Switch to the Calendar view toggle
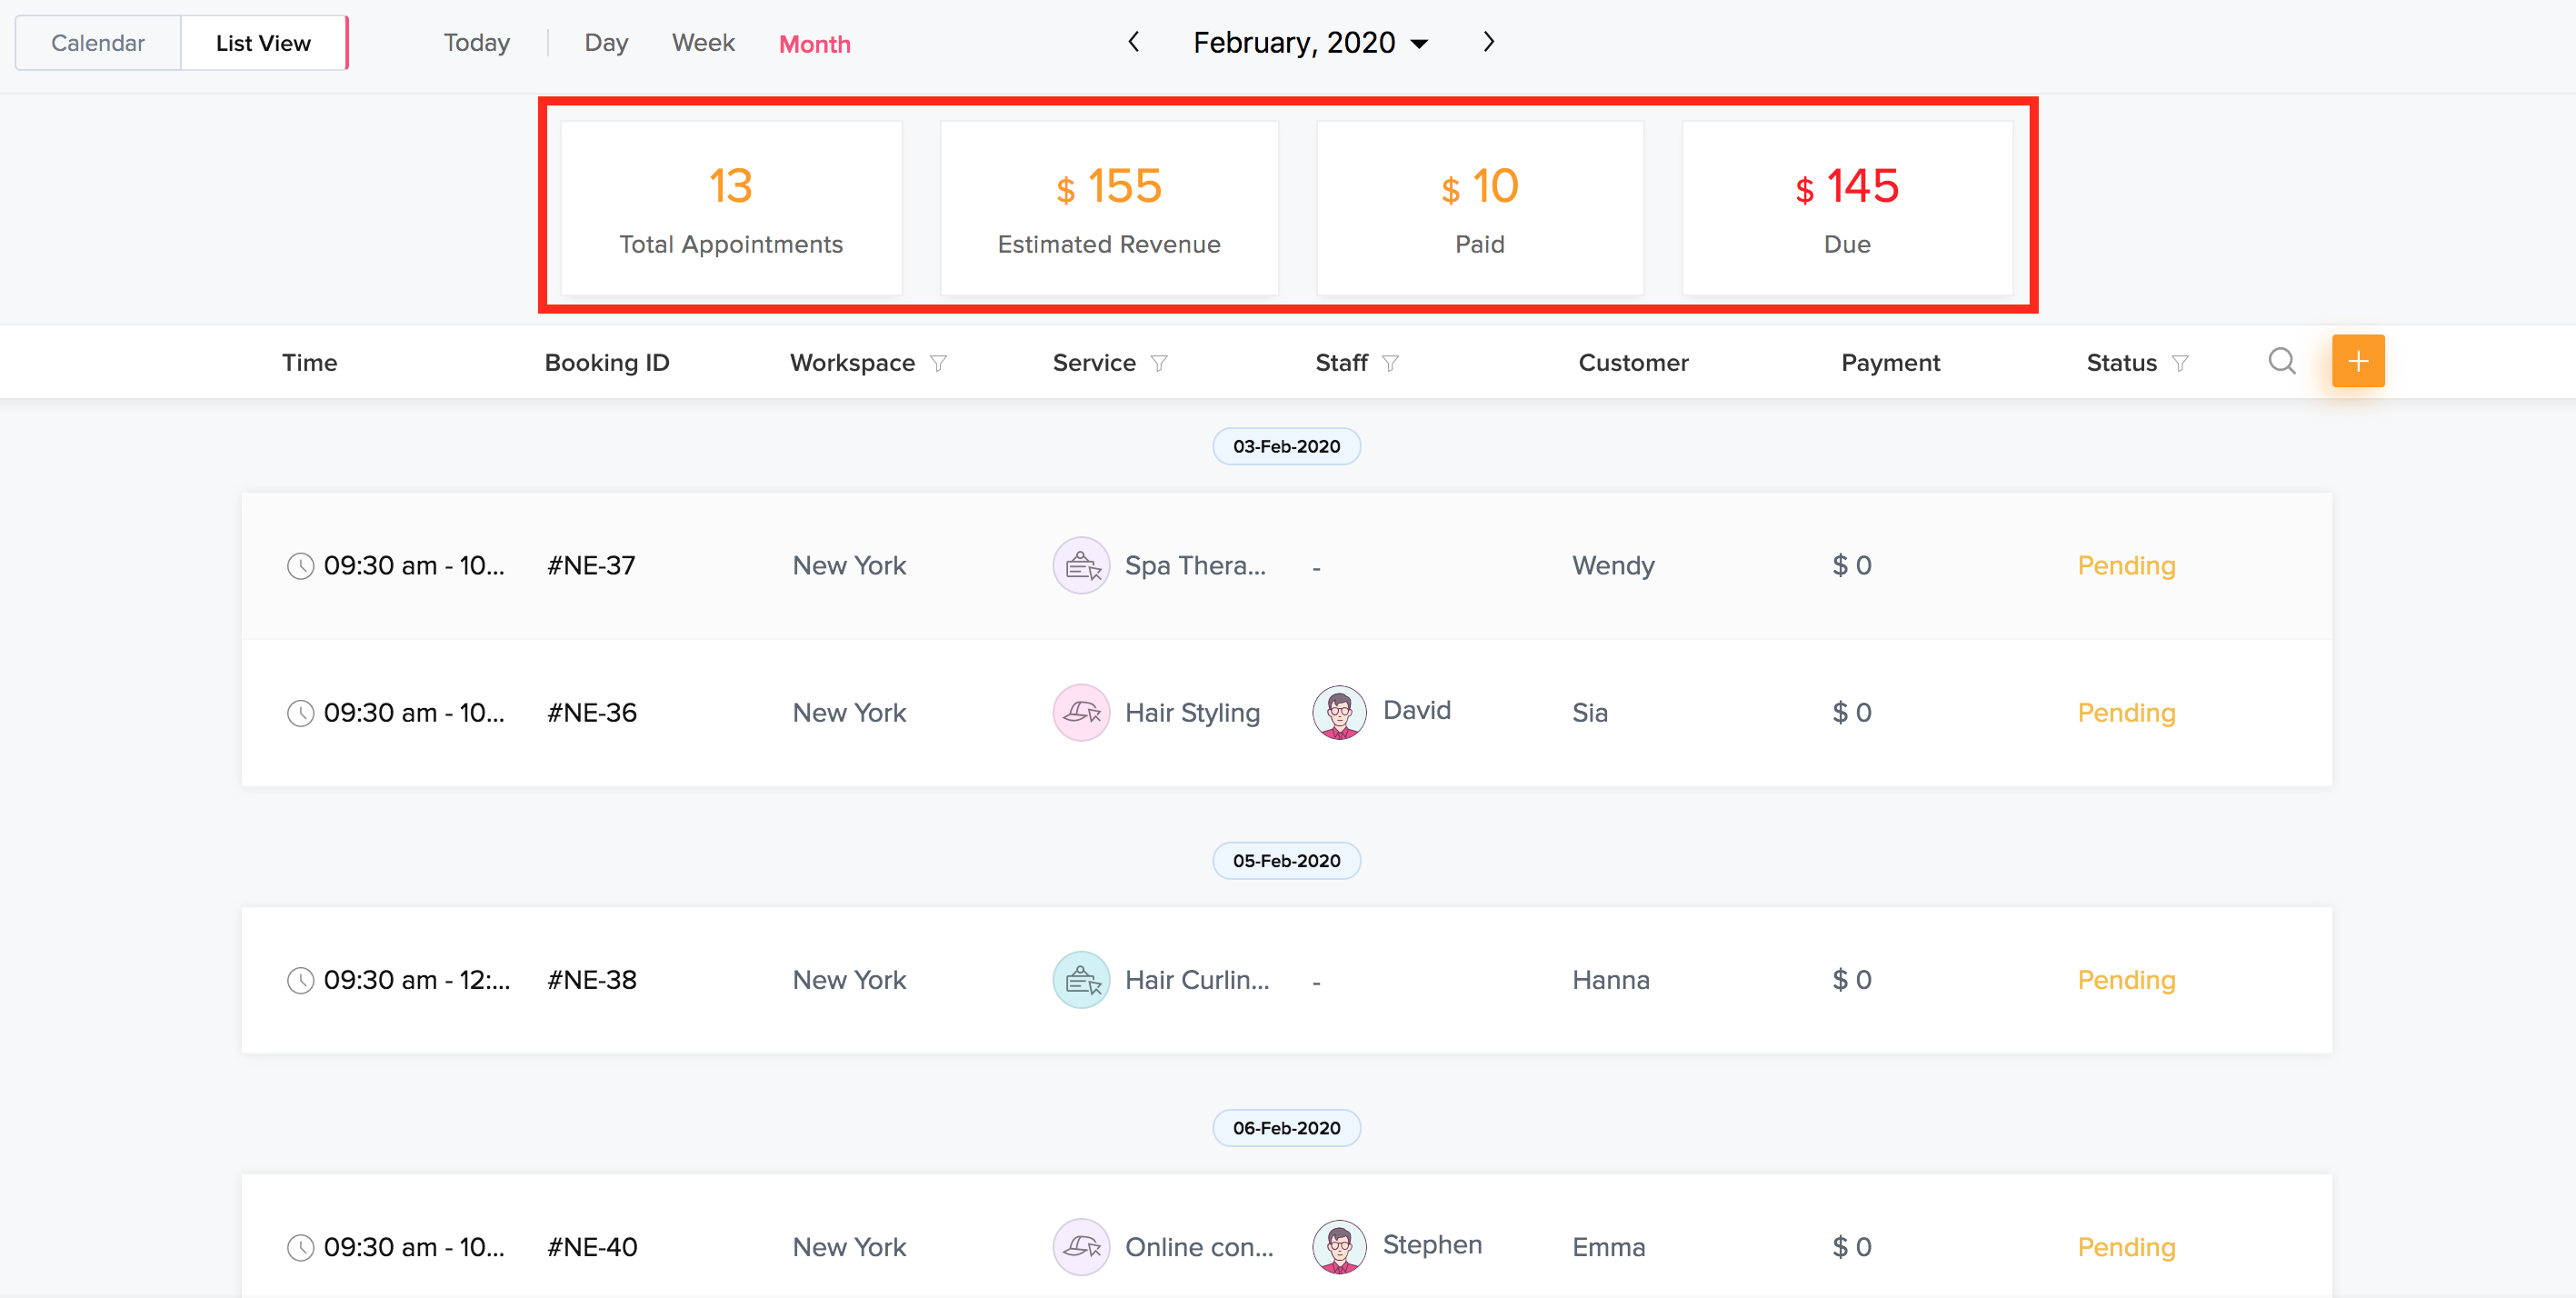This screenshot has width=2576, height=1298. tap(98, 43)
